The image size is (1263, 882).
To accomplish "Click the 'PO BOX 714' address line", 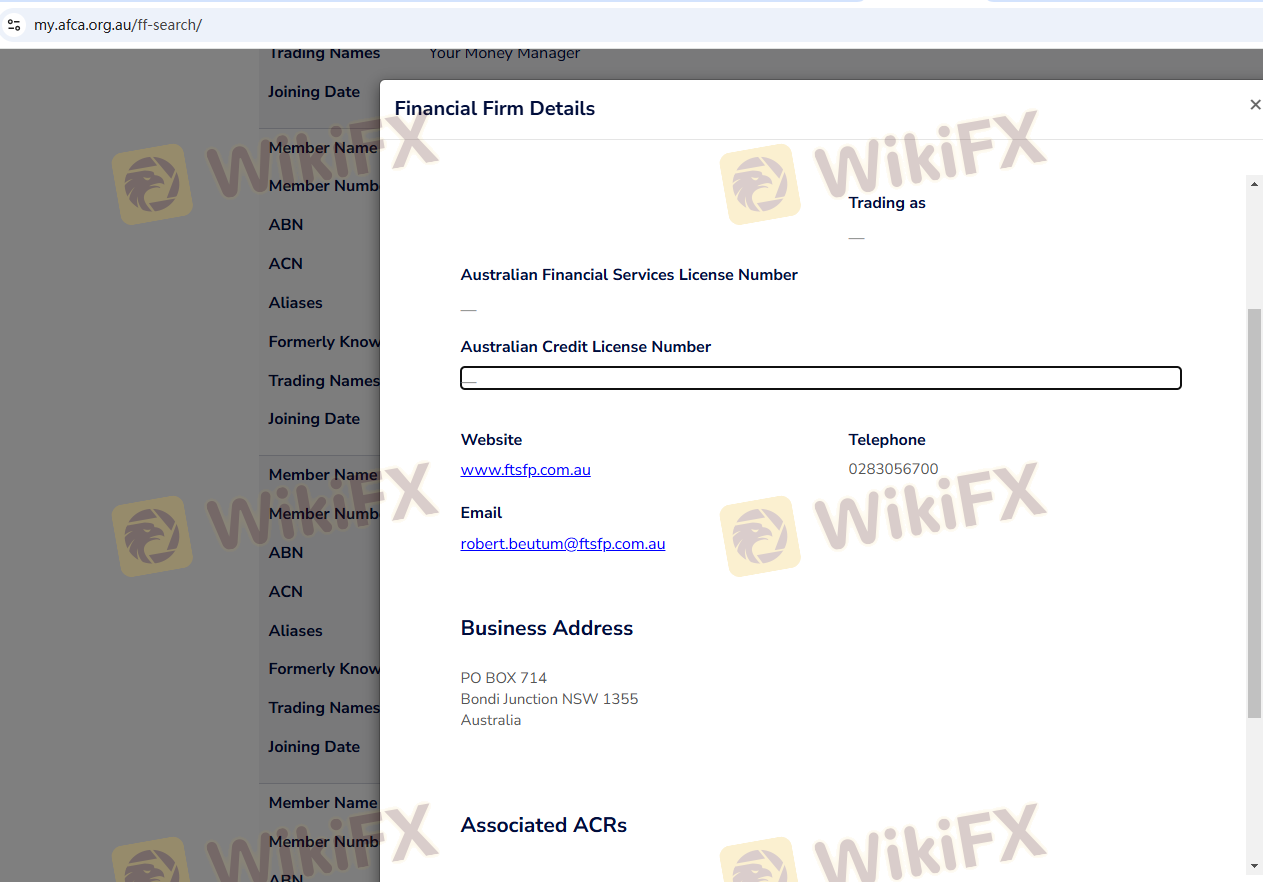I will point(504,678).
